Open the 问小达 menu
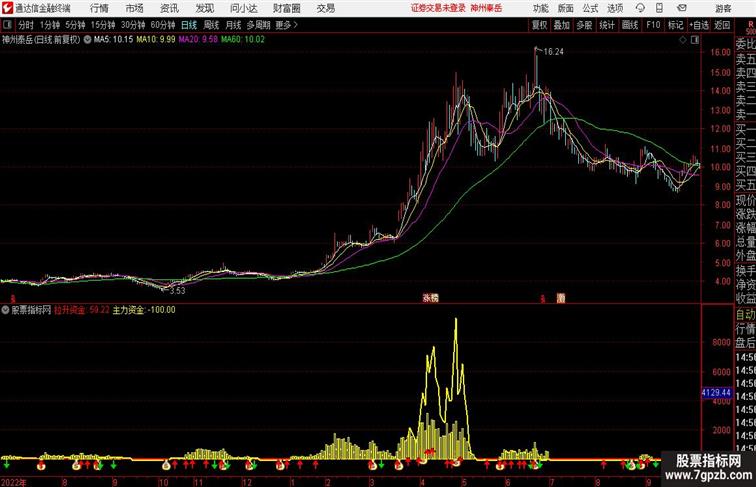This screenshot has width=756, height=487. 243,8
